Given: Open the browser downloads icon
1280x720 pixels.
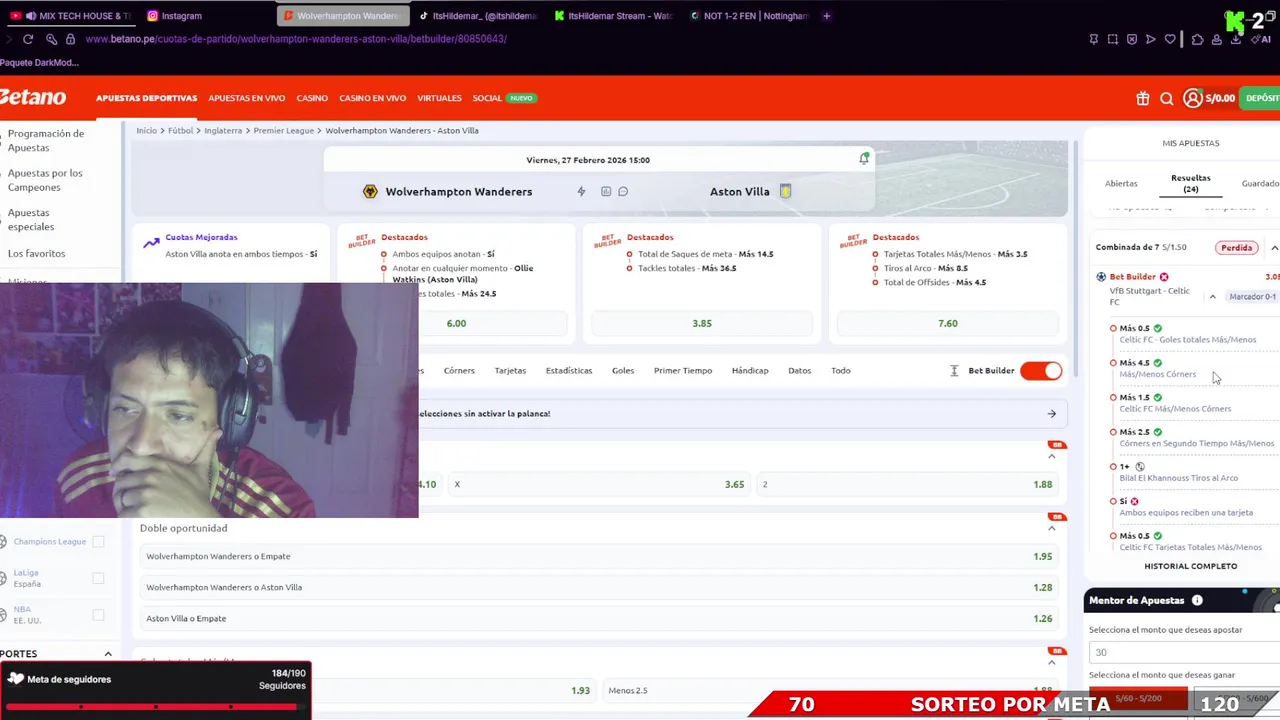Looking at the screenshot, I should (1236, 39).
